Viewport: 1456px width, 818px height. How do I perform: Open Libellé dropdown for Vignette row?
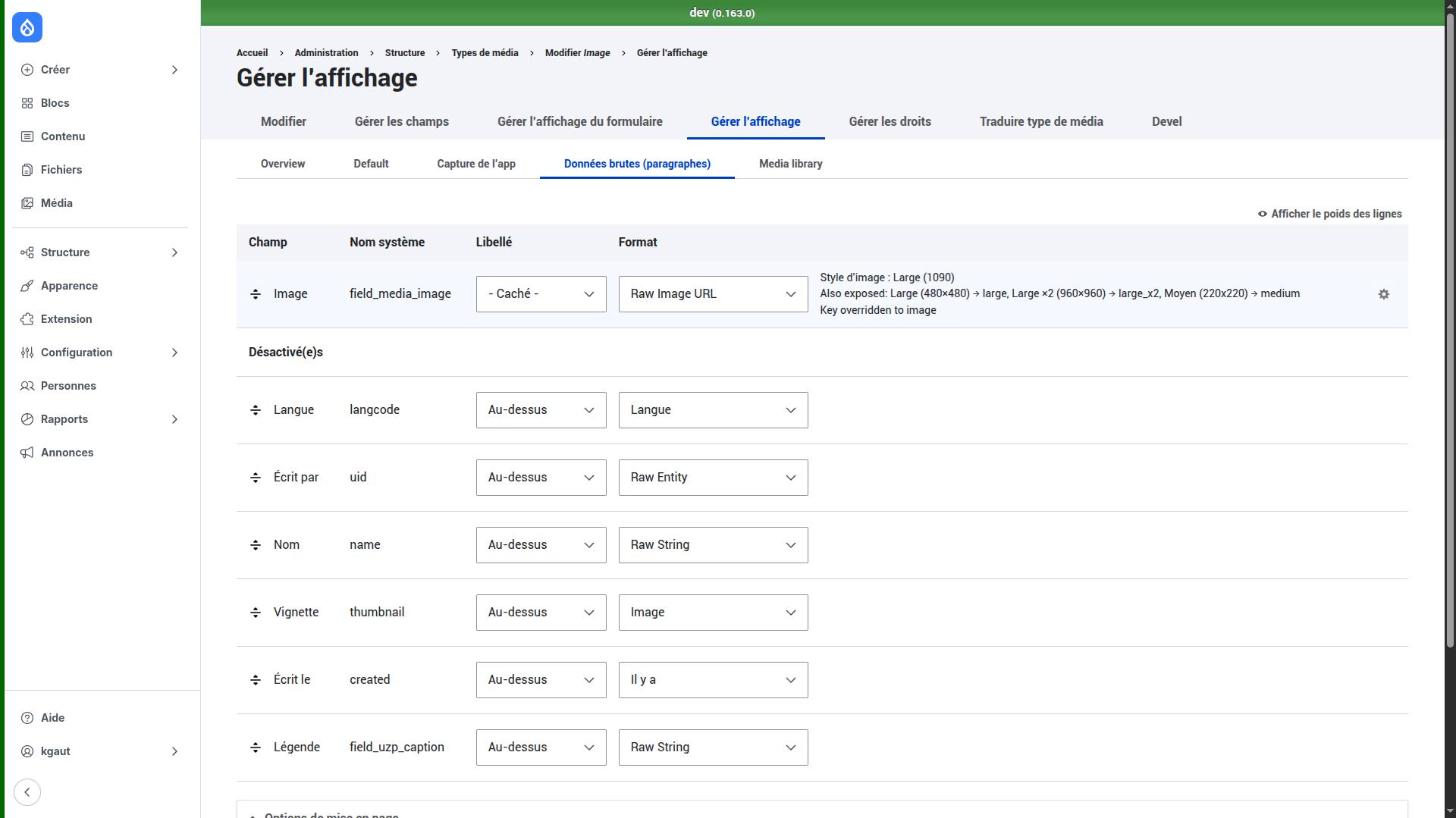pyautogui.click(x=541, y=612)
